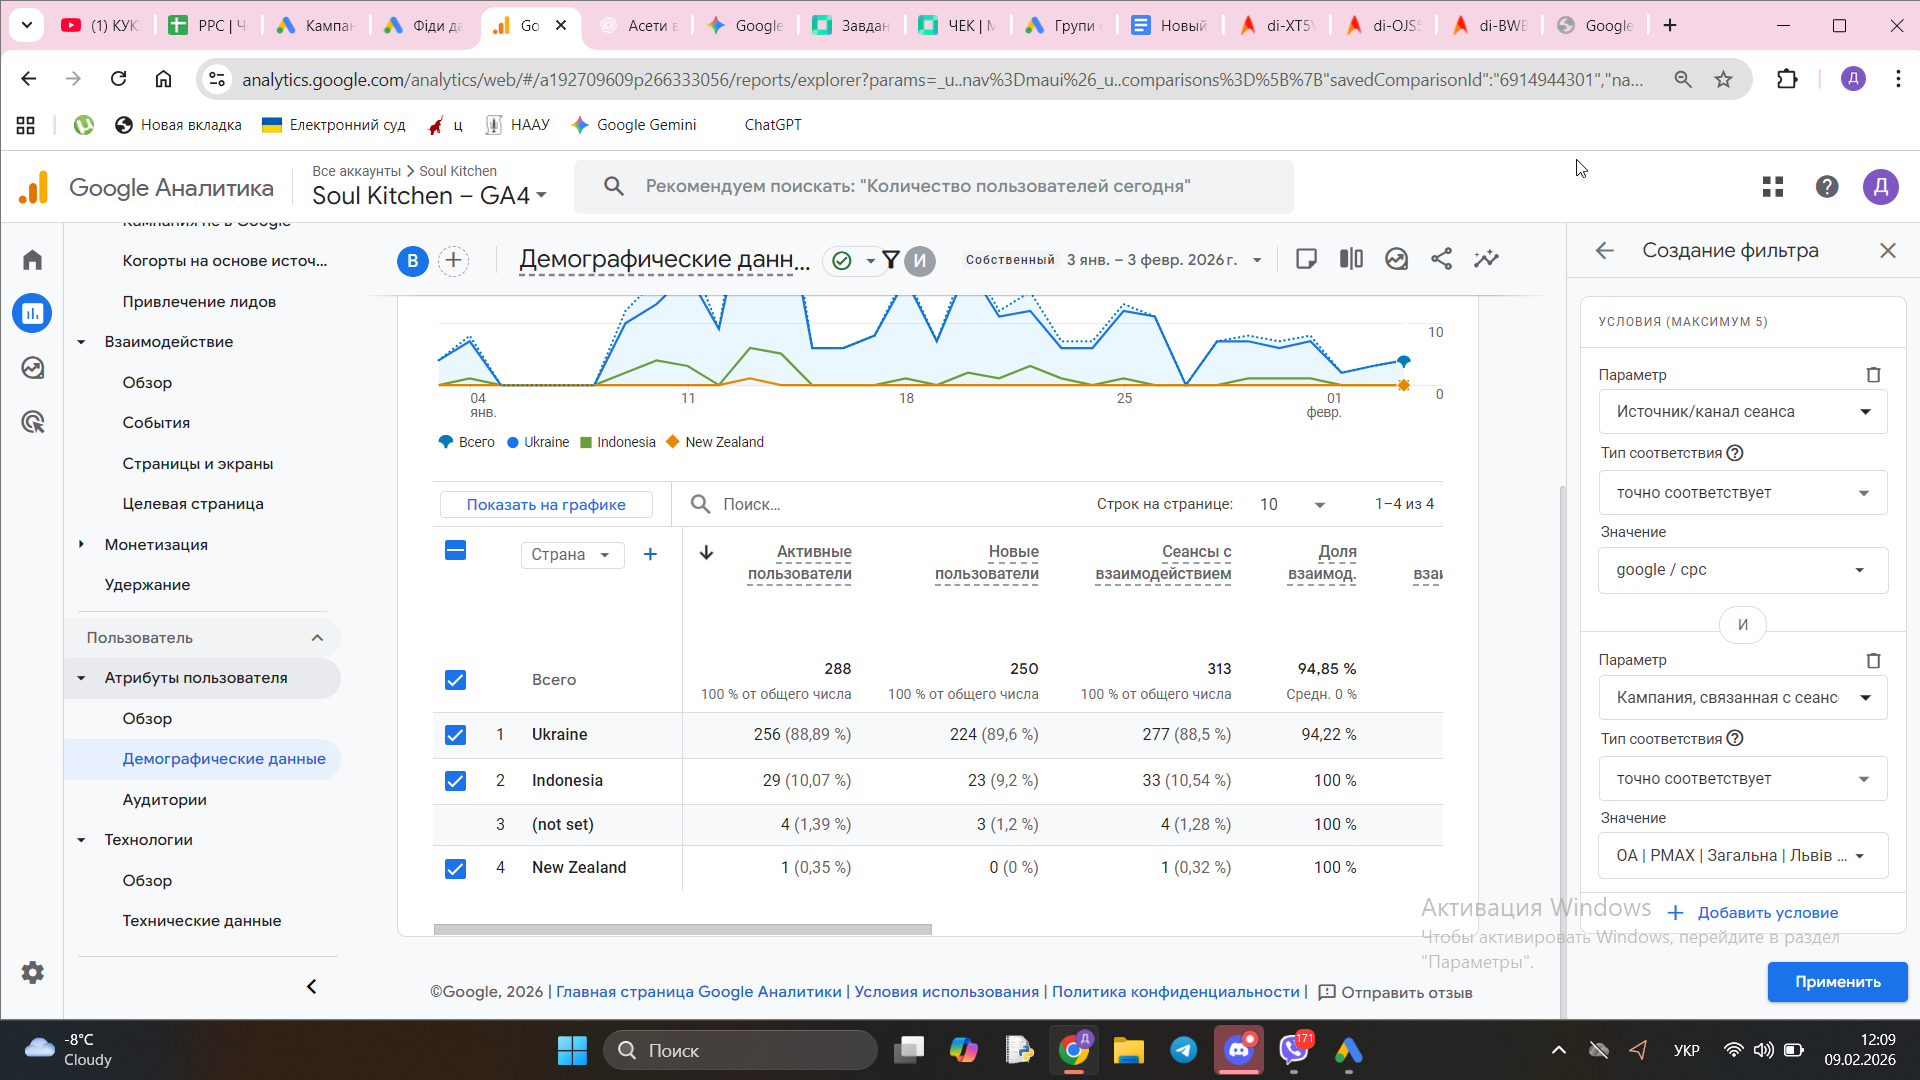Uncheck the New Zealand row checkbox
Image resolution: width=1920 pixels, height=1080 pixels.
pos(455,868)
